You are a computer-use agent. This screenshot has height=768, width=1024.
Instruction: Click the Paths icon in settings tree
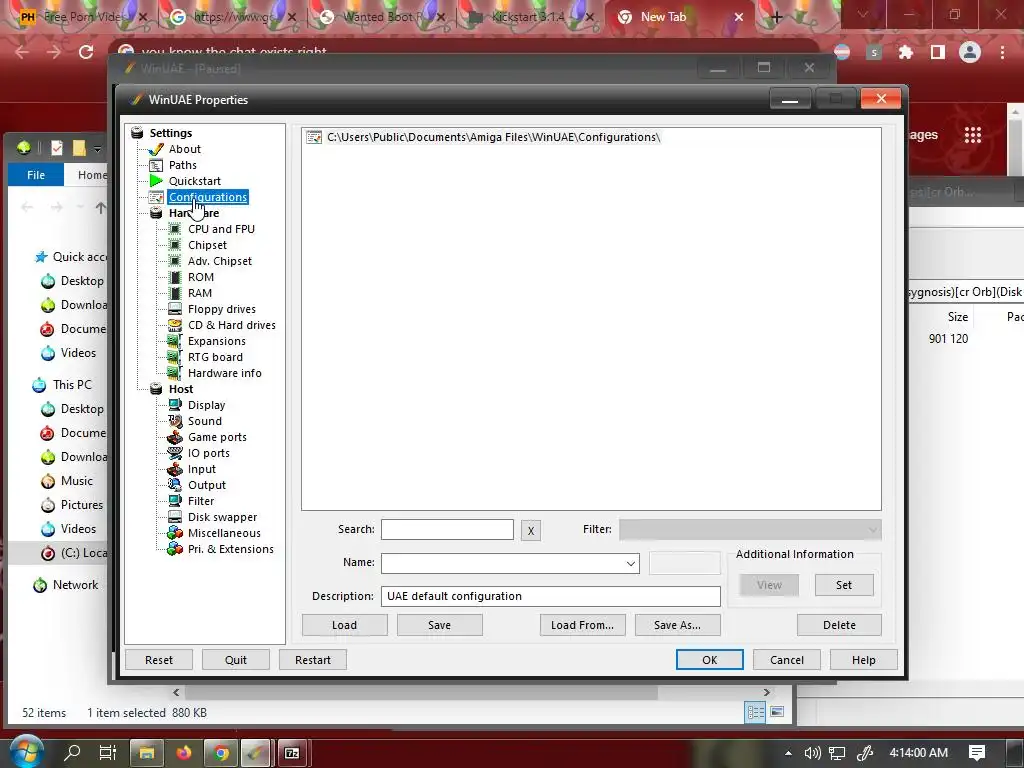(156, 165)
